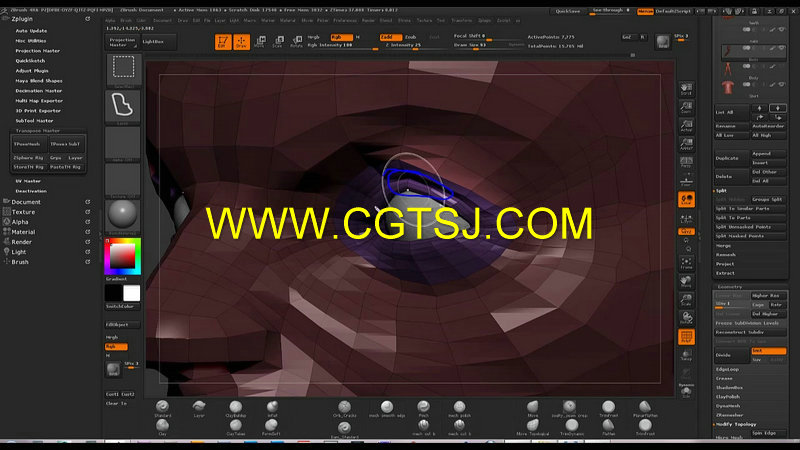The image size is (800, 450).
Task: Select the Standard brush at bottom shelf
Action: coord(162,408)
